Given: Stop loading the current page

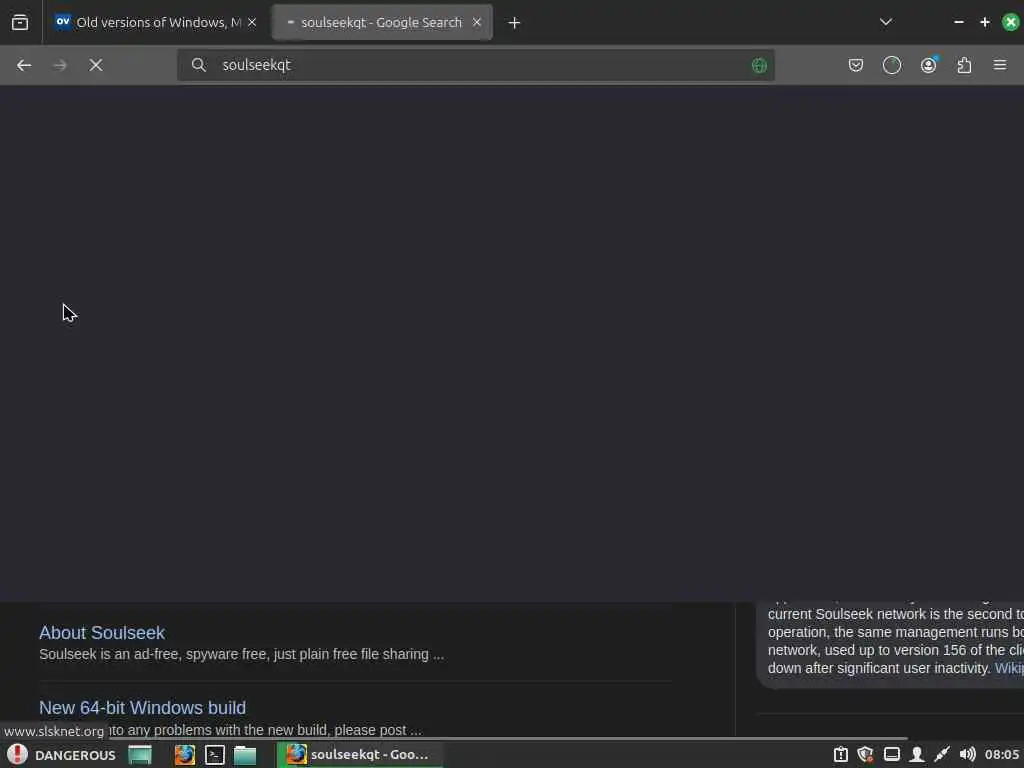Looking at the screenshot, I should [x=96, y=65].
